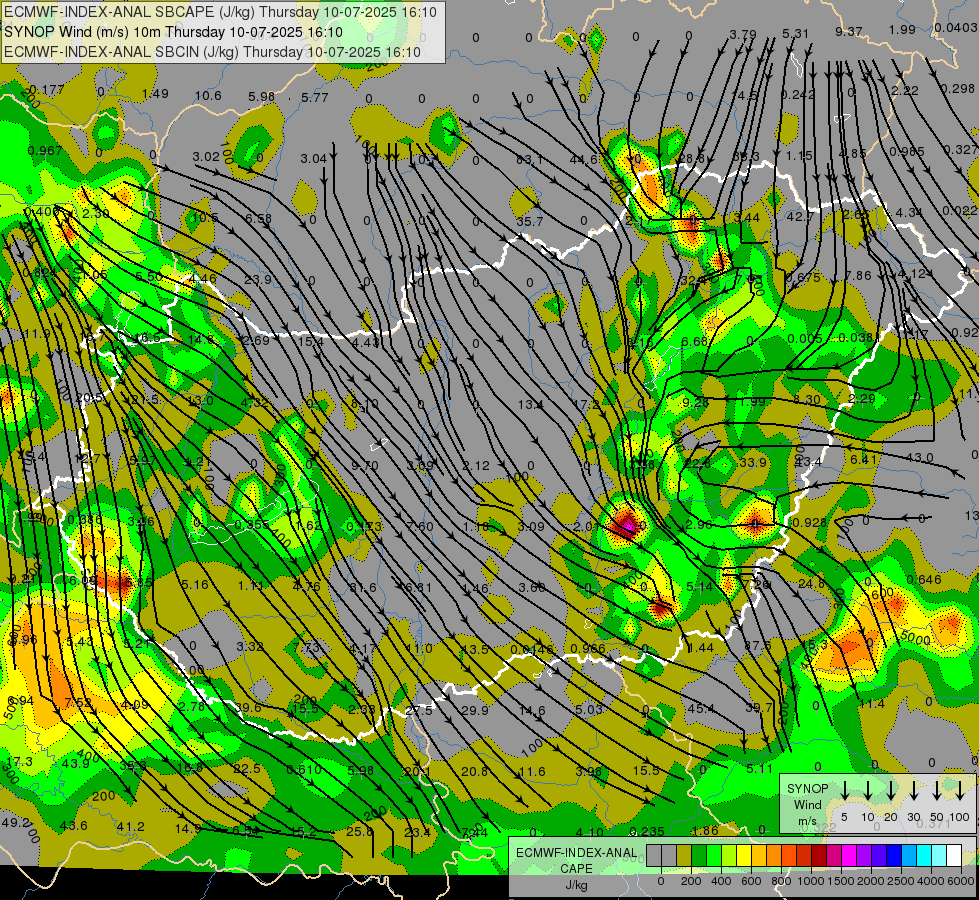Click the '29.9' value on the map
The height and width of the screenshot is (900, 979).
click(x=475, y=710)
